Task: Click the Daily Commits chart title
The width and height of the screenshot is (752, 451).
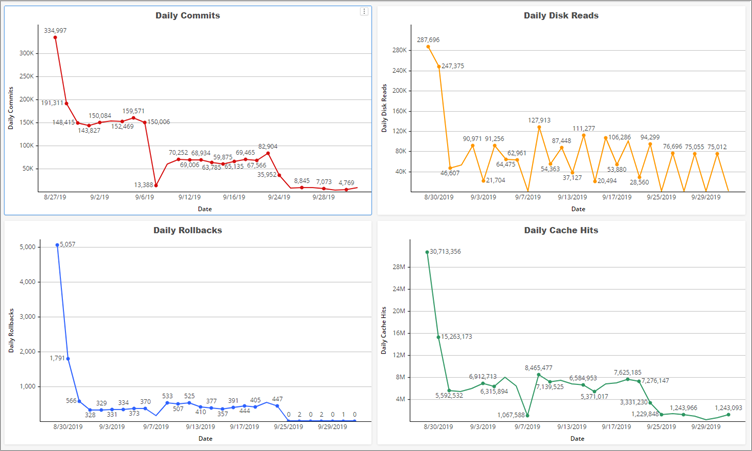Action: coord(188,16)
